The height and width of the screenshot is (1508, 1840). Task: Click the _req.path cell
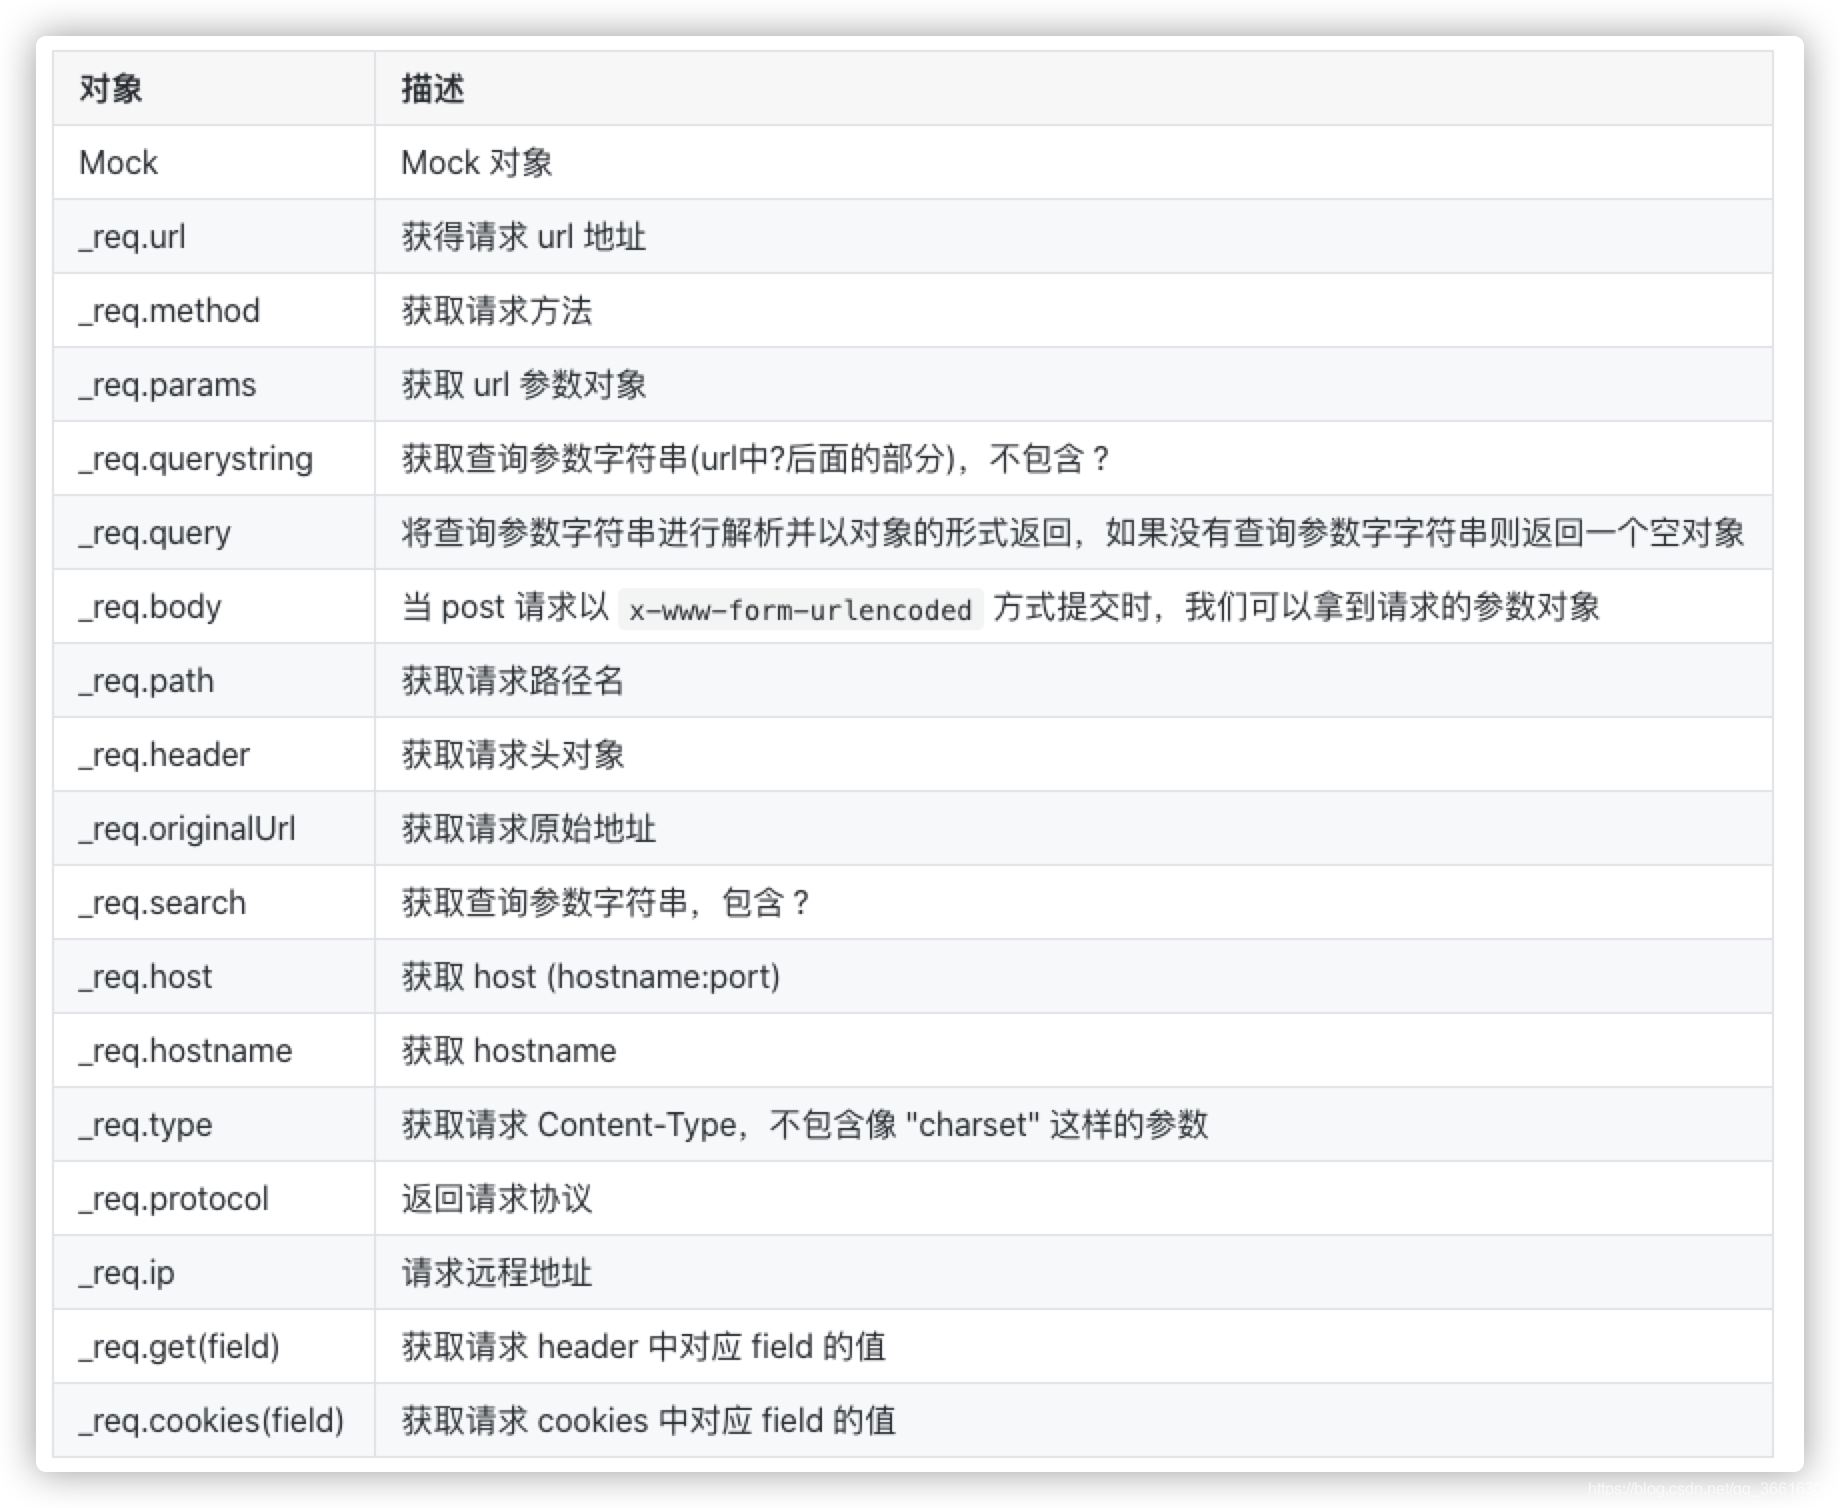146,681
